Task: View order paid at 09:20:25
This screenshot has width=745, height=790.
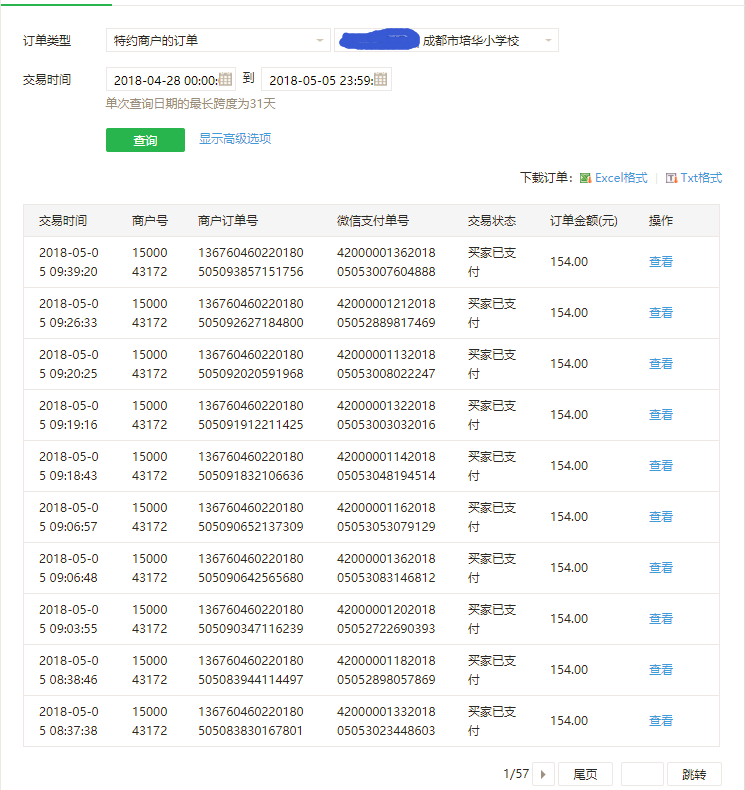Action: tap(661, 364)
